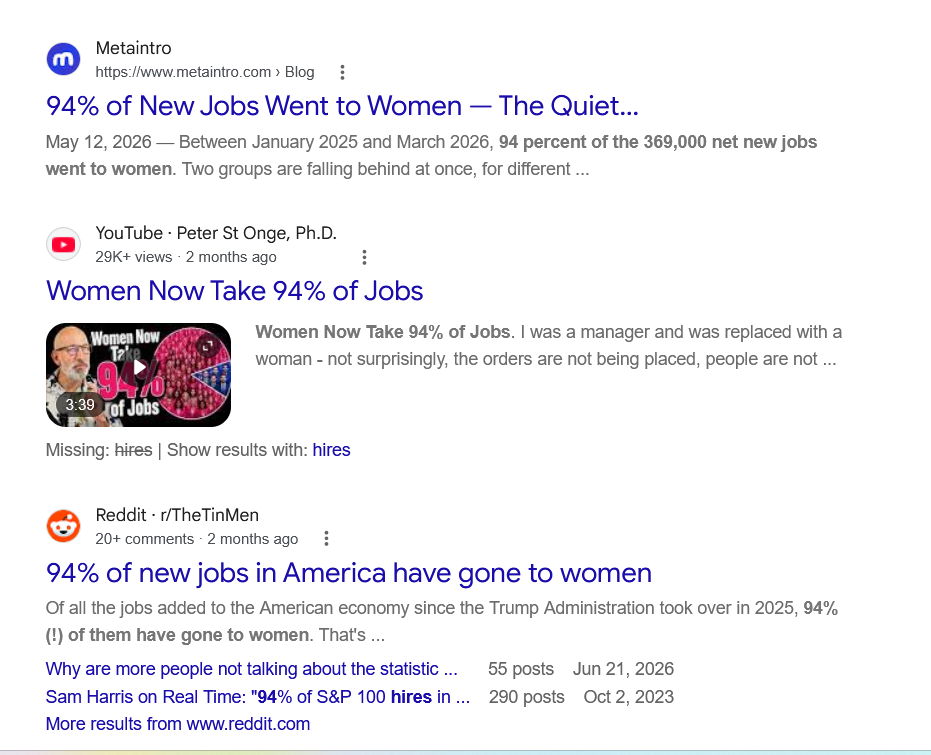Open the three-dot menu beside the Metaintro URL
This screenshot has height=755, width=931.
(342, 72)
